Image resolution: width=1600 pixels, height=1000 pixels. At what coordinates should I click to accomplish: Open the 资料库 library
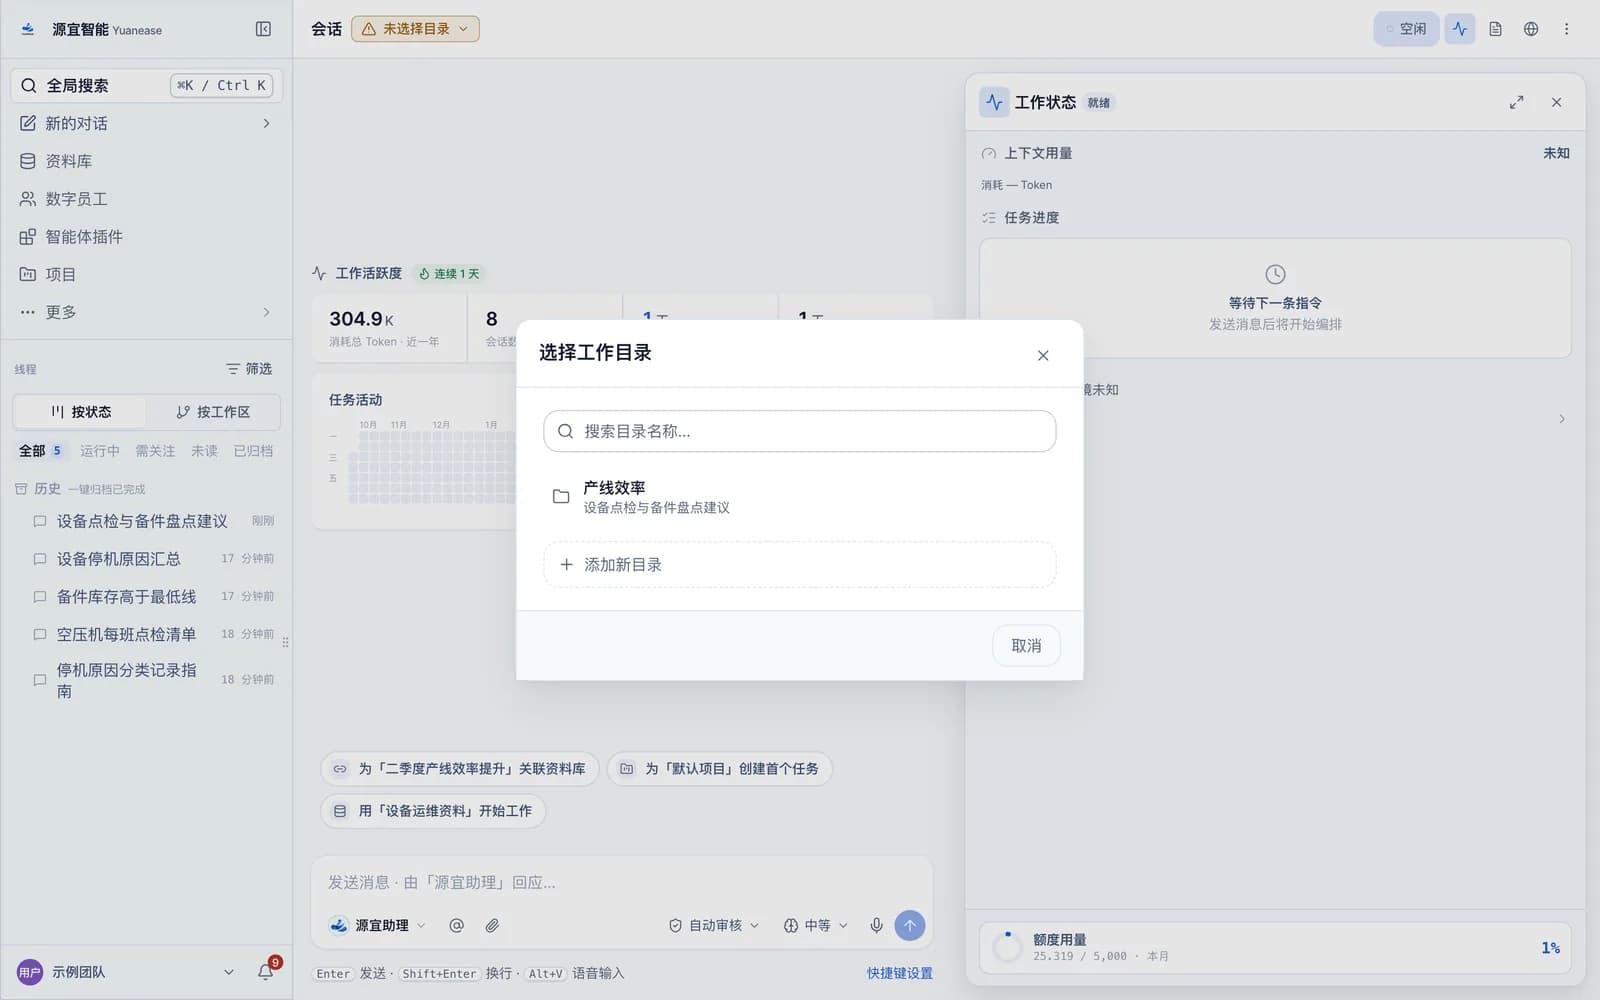click(146, 161)
